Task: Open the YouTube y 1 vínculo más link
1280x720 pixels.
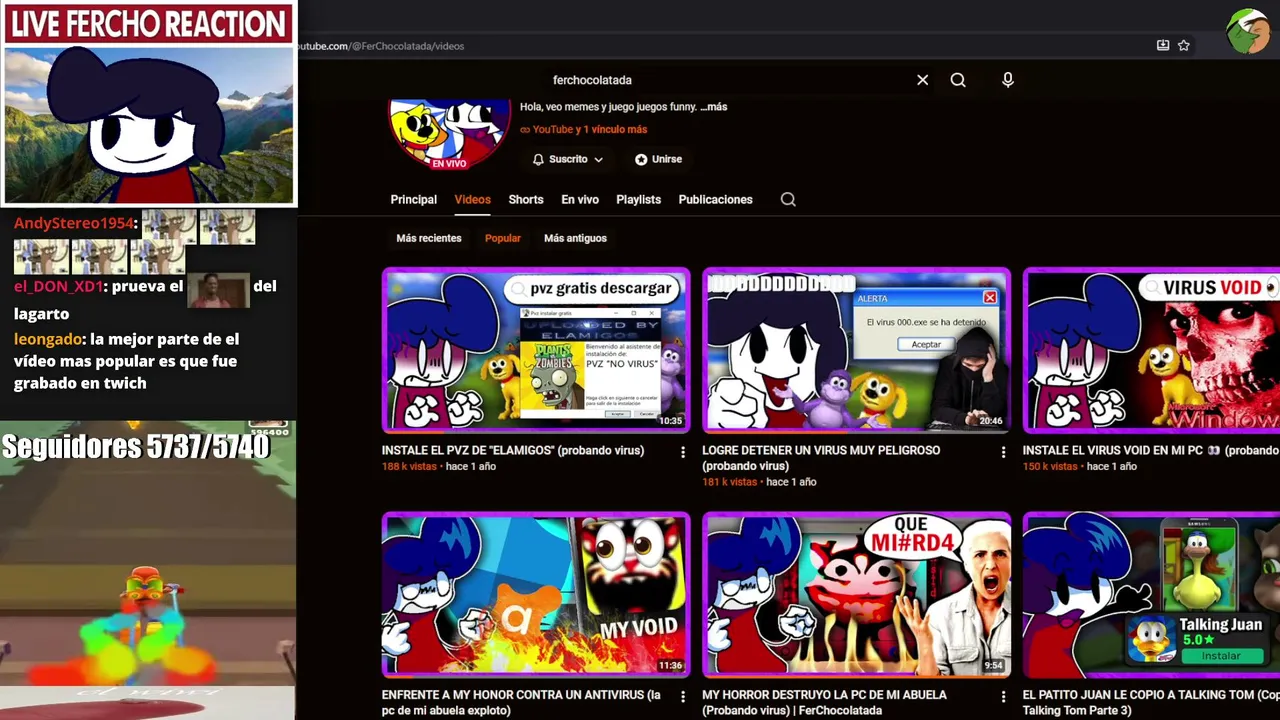Action: 583,129
